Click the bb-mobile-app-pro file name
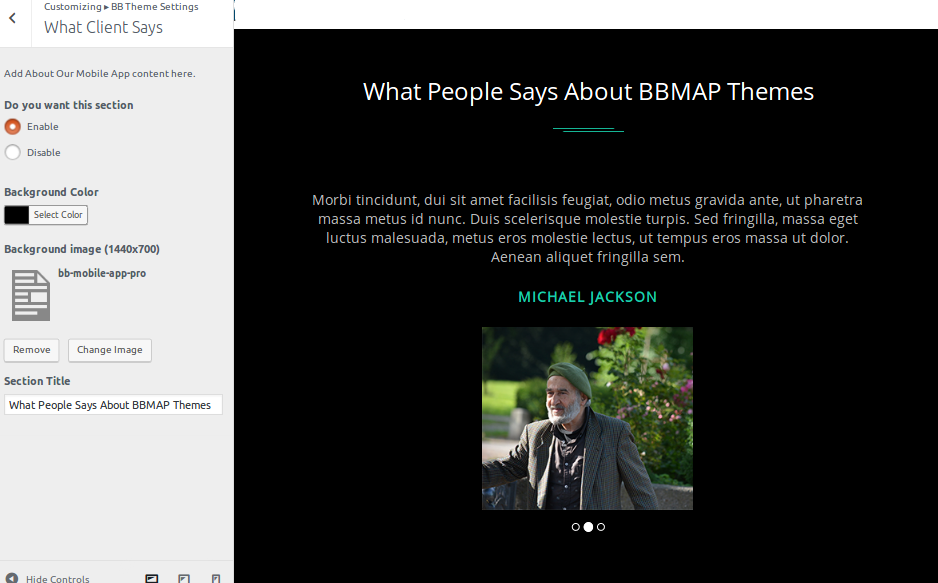 click(102, 273)
